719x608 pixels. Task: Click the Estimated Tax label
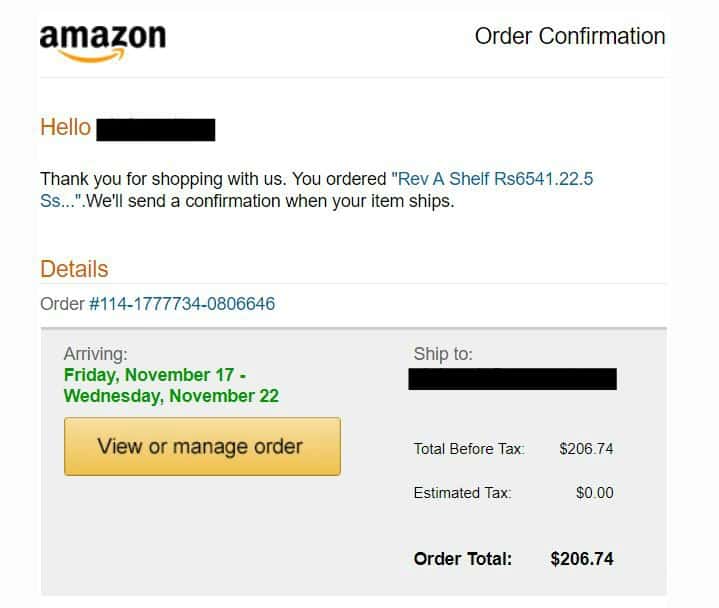(462, 492)
